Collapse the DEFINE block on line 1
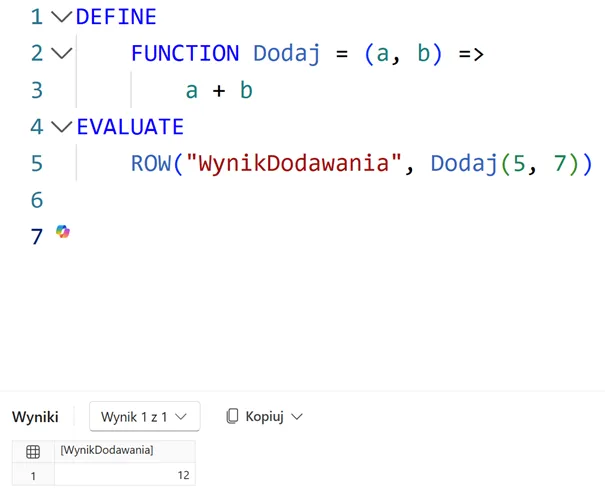The width and height of the screenshot is (605, 493). 61,17
